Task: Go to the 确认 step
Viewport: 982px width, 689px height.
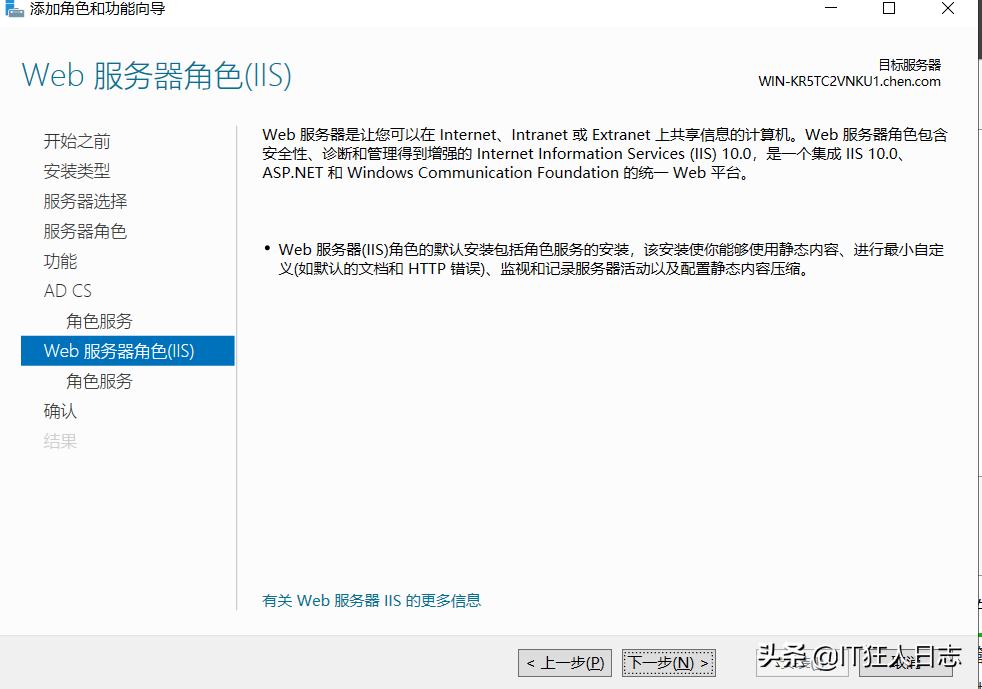Action: click(x=60, y=412)
